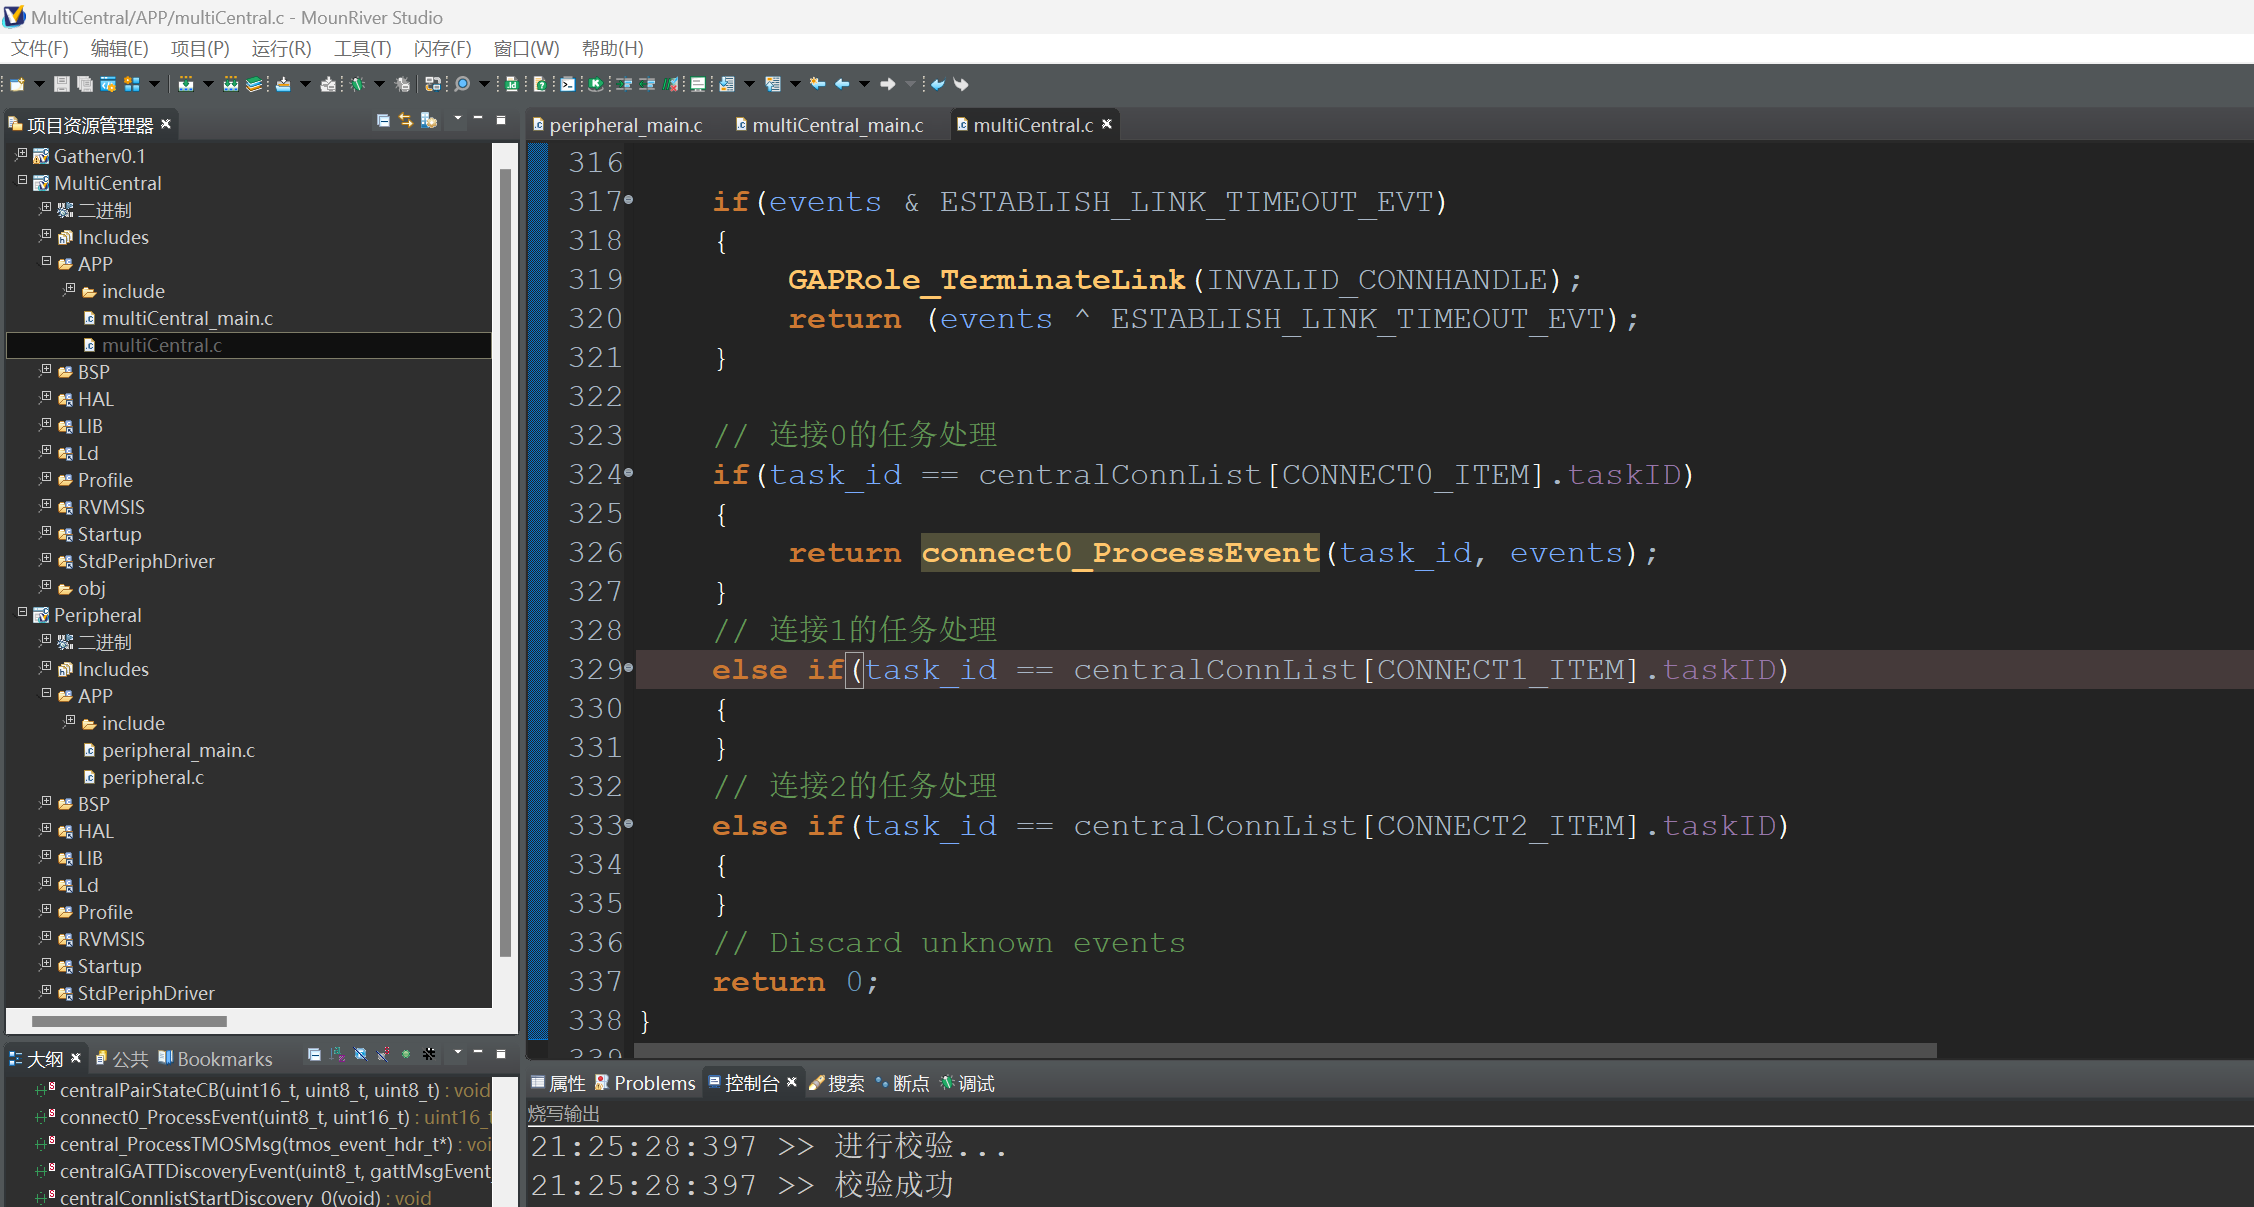The height and width of the screenshot is (1207, 2254).
Task: Click the New file toolbar icon
Action: point(18,84)
